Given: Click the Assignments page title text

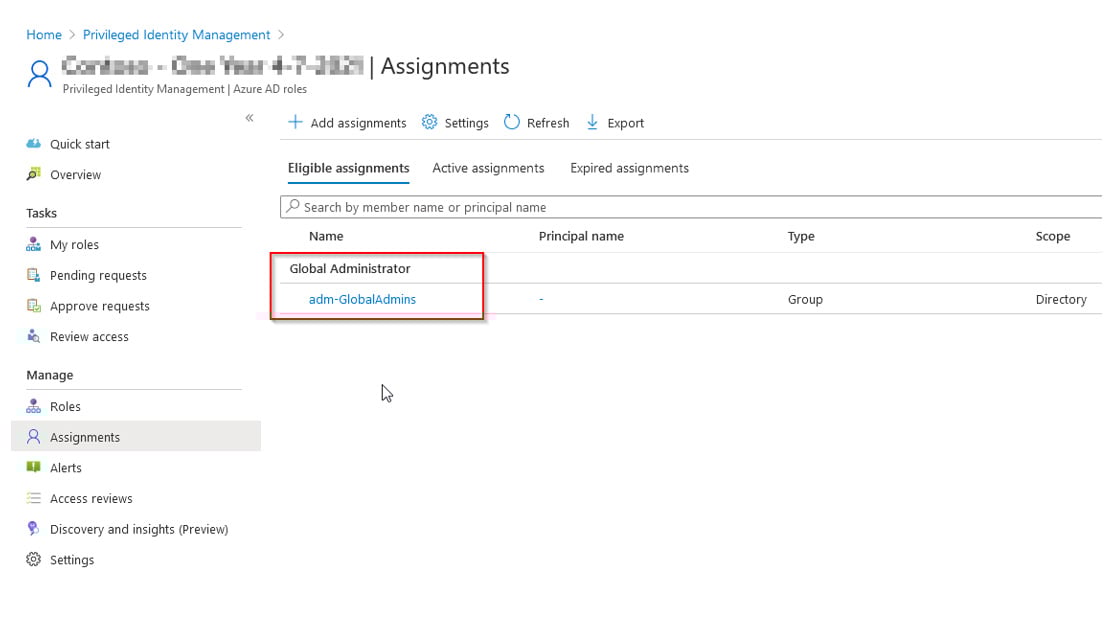Looking at the screenshot, I should pos(445,66).
